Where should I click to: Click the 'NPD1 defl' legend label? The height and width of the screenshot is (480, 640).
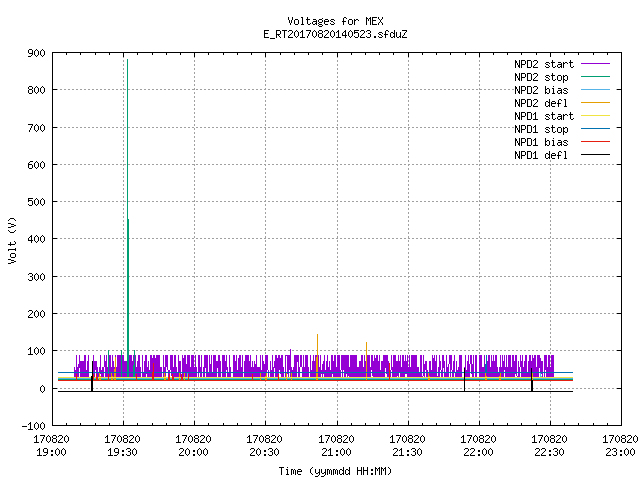click(x=541, y=156)
